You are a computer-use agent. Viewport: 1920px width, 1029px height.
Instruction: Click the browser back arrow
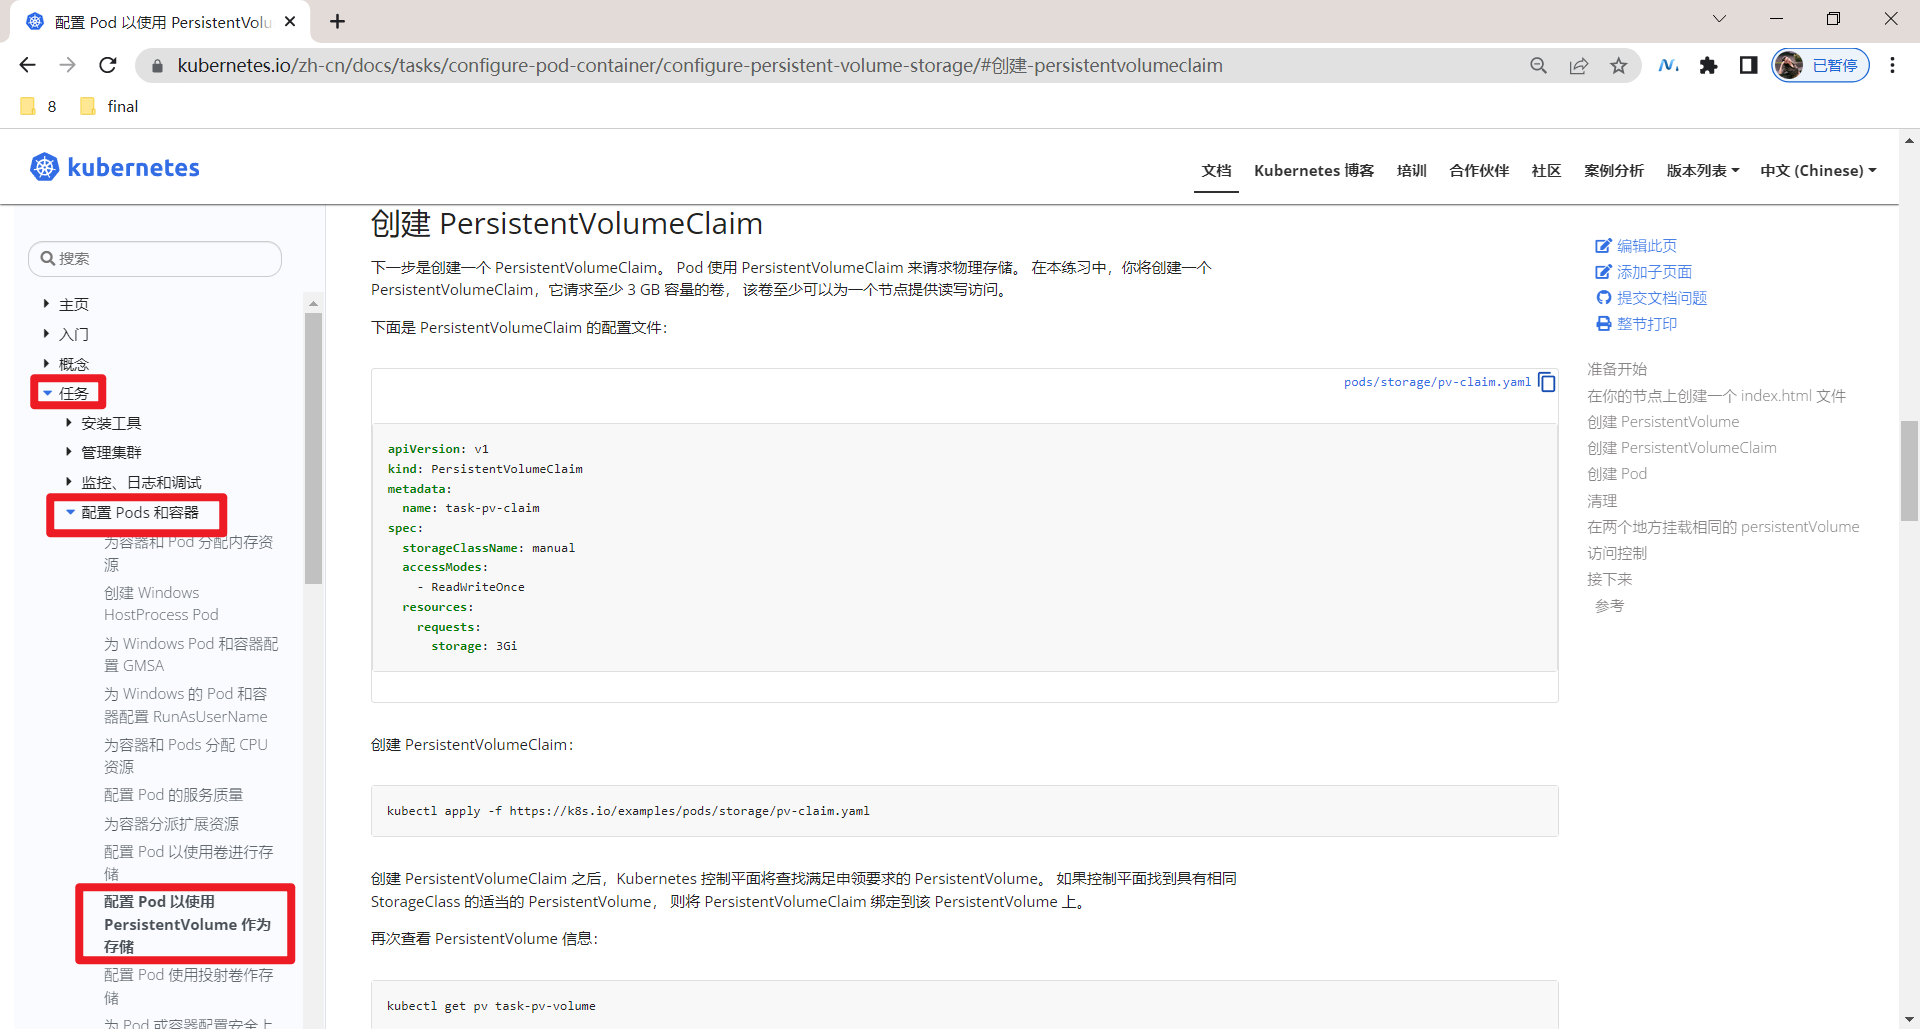[x=27, y=65]
